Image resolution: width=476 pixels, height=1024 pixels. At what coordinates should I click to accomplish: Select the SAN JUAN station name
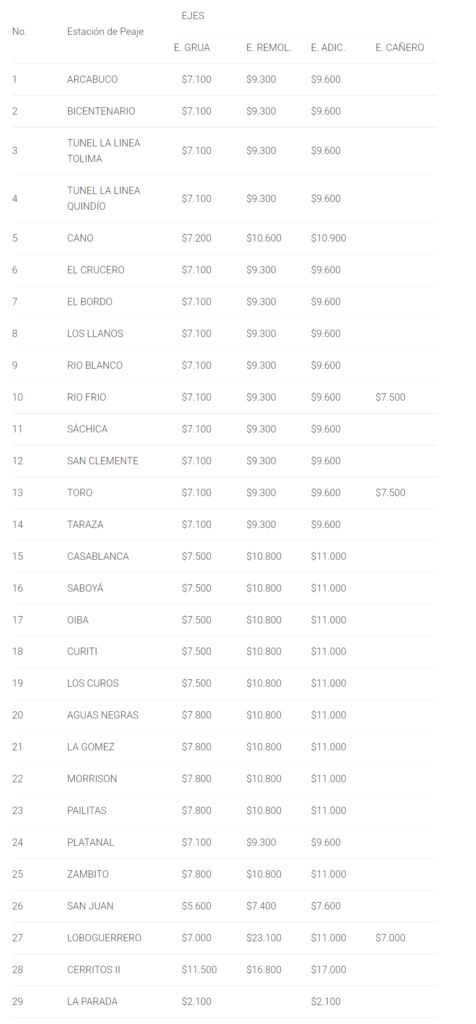pyautogui.click(x=90, y=906)
